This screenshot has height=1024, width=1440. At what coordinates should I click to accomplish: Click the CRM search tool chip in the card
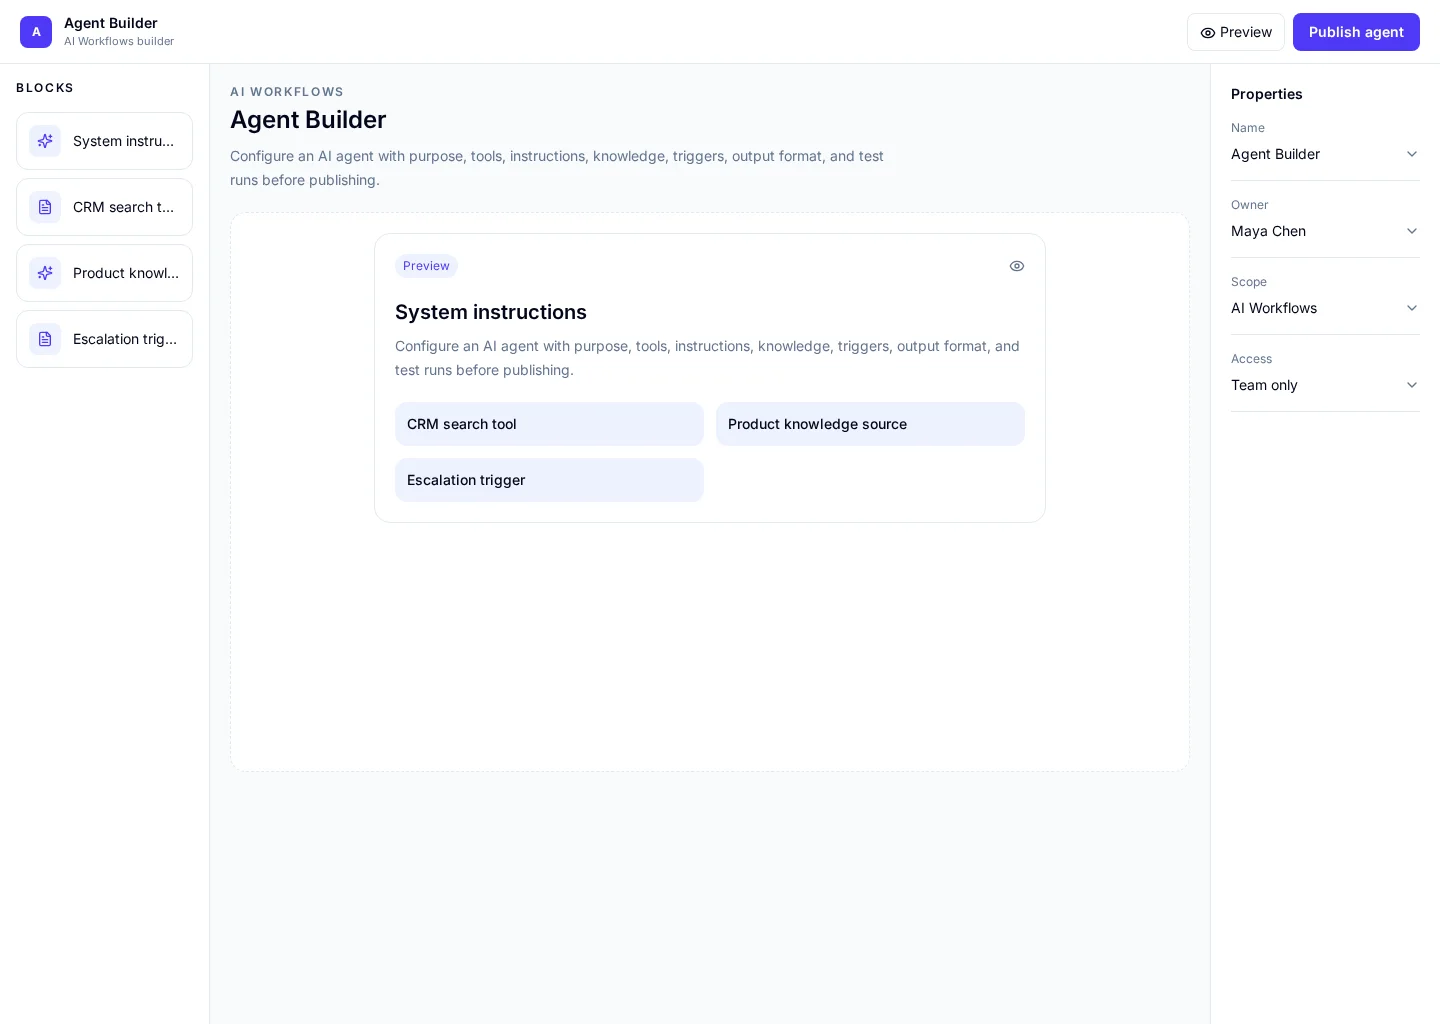(x=549, y=424)
